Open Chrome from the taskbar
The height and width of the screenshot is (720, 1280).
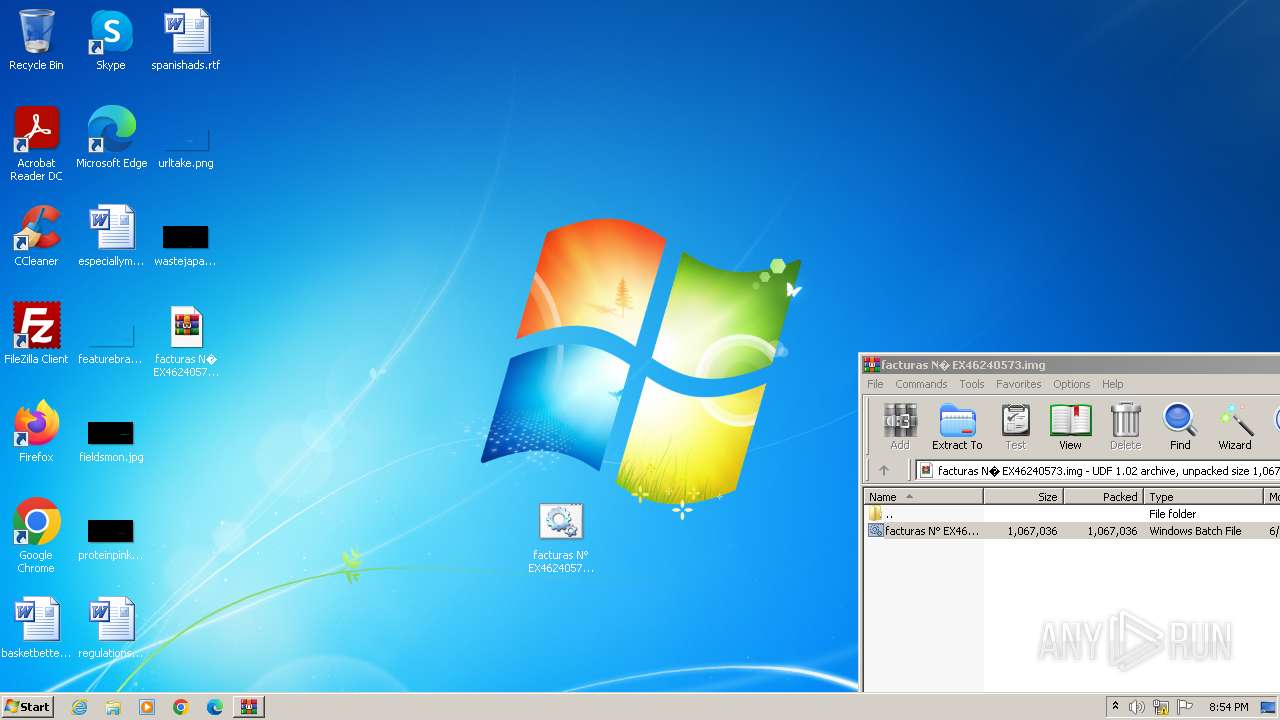click(x=181, y=707)
